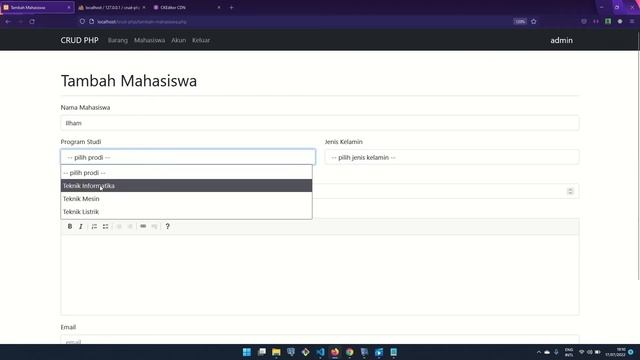
Task: Toggle Italic in the CKEditor toolbar
Action: (81, 226)
